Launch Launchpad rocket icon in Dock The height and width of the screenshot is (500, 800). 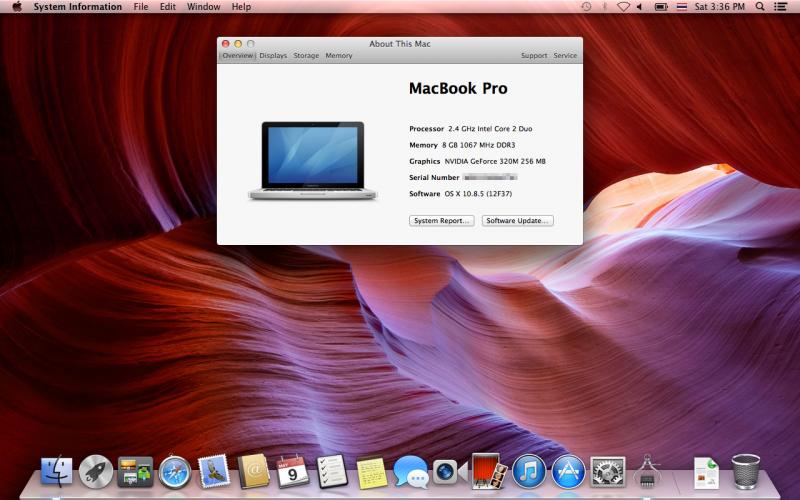95,472
